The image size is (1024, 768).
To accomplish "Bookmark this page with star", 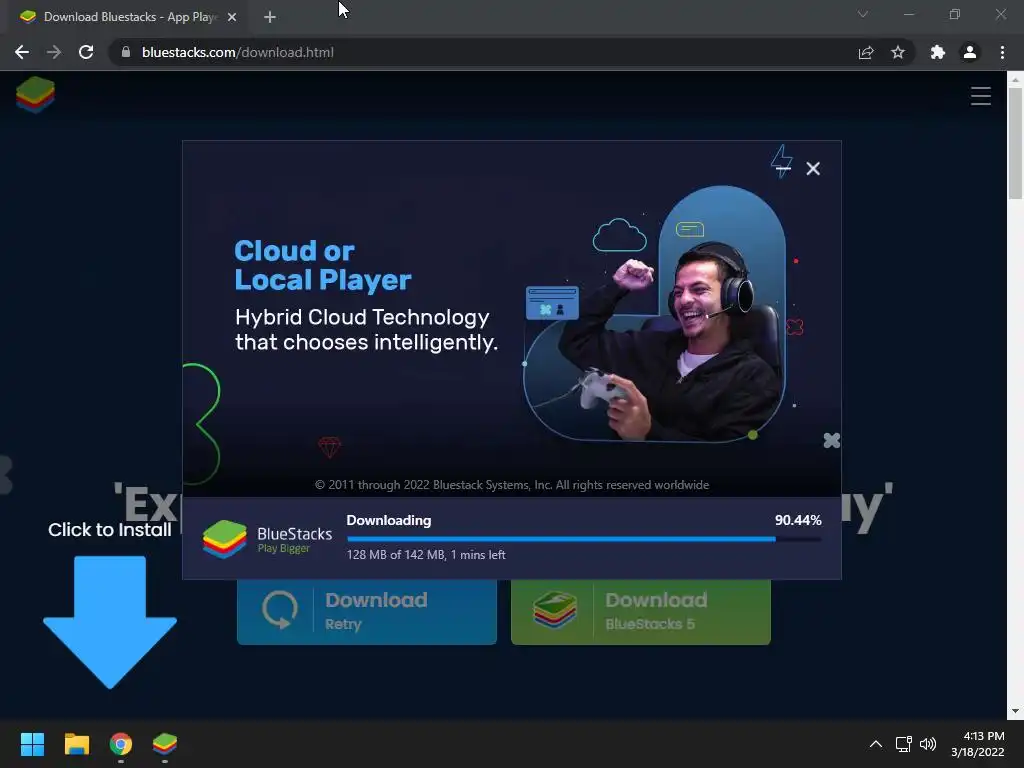I will click(898, 52).
